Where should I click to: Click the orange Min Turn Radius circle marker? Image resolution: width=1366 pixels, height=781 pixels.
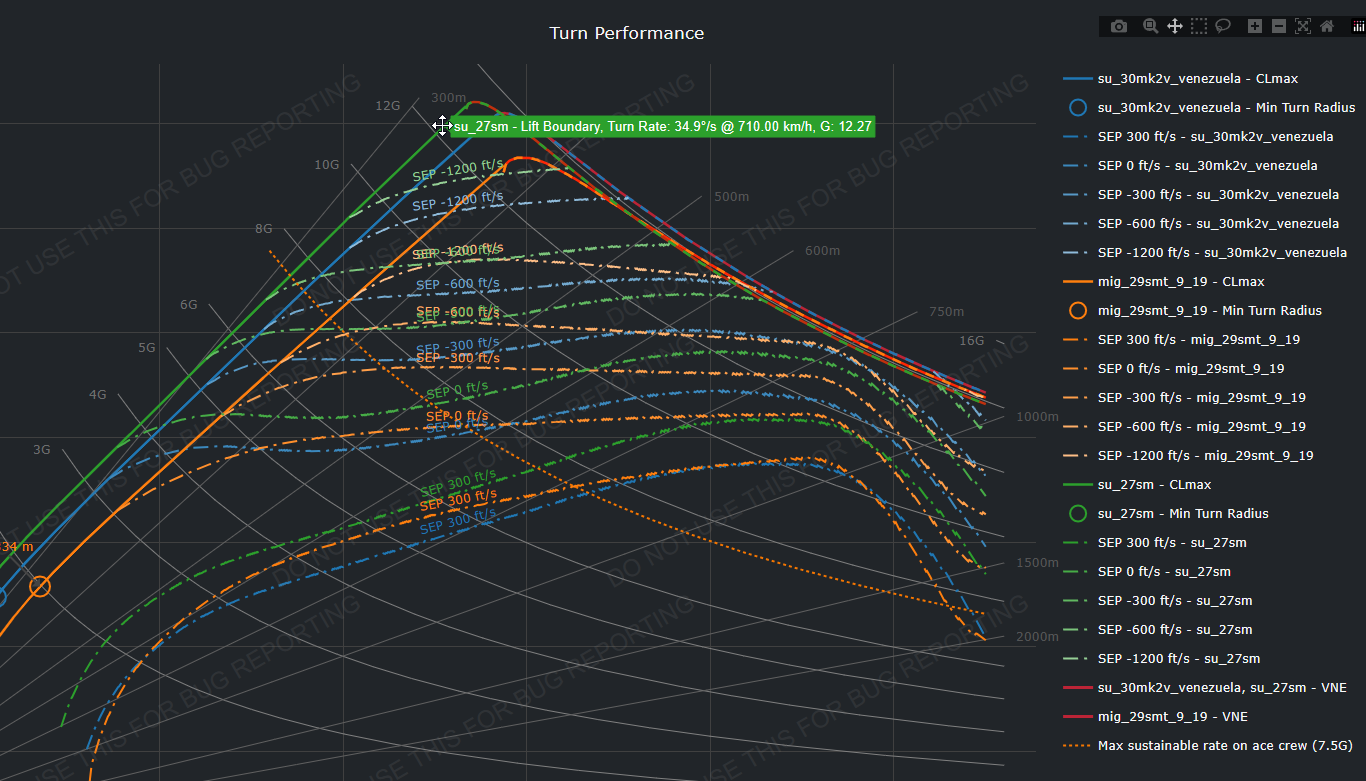[x=40, y=586]
